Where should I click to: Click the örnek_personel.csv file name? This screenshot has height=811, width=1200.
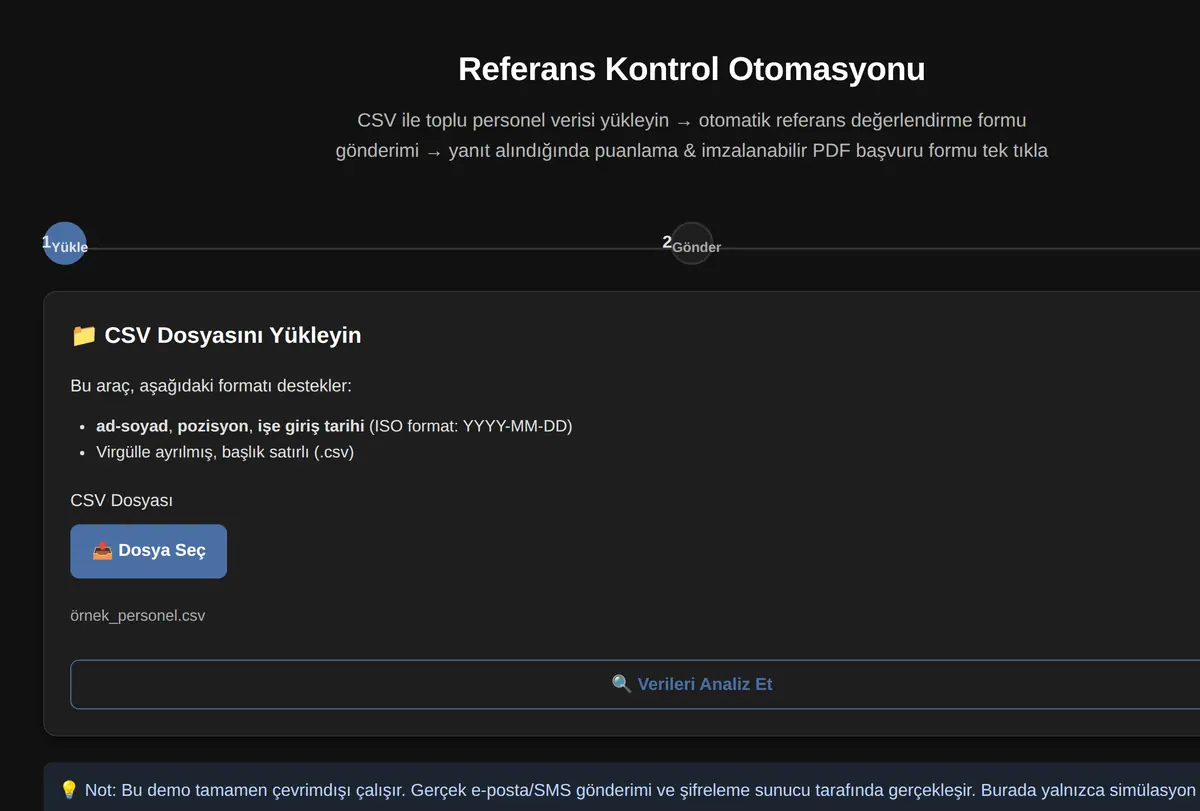(138, 615)
